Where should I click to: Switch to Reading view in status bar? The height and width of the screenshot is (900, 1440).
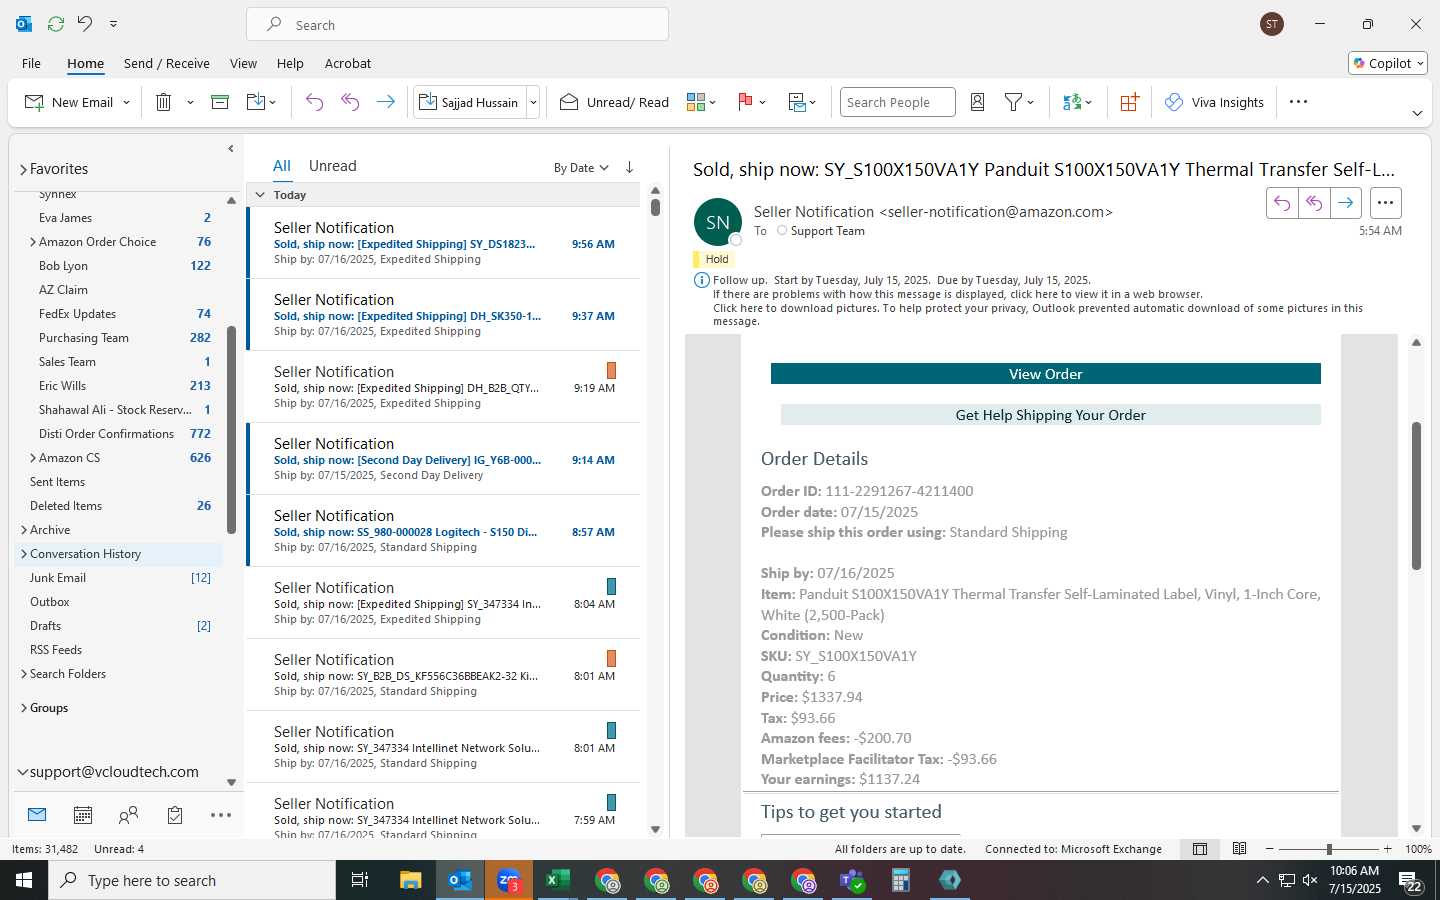click(x=1239, y=849)
